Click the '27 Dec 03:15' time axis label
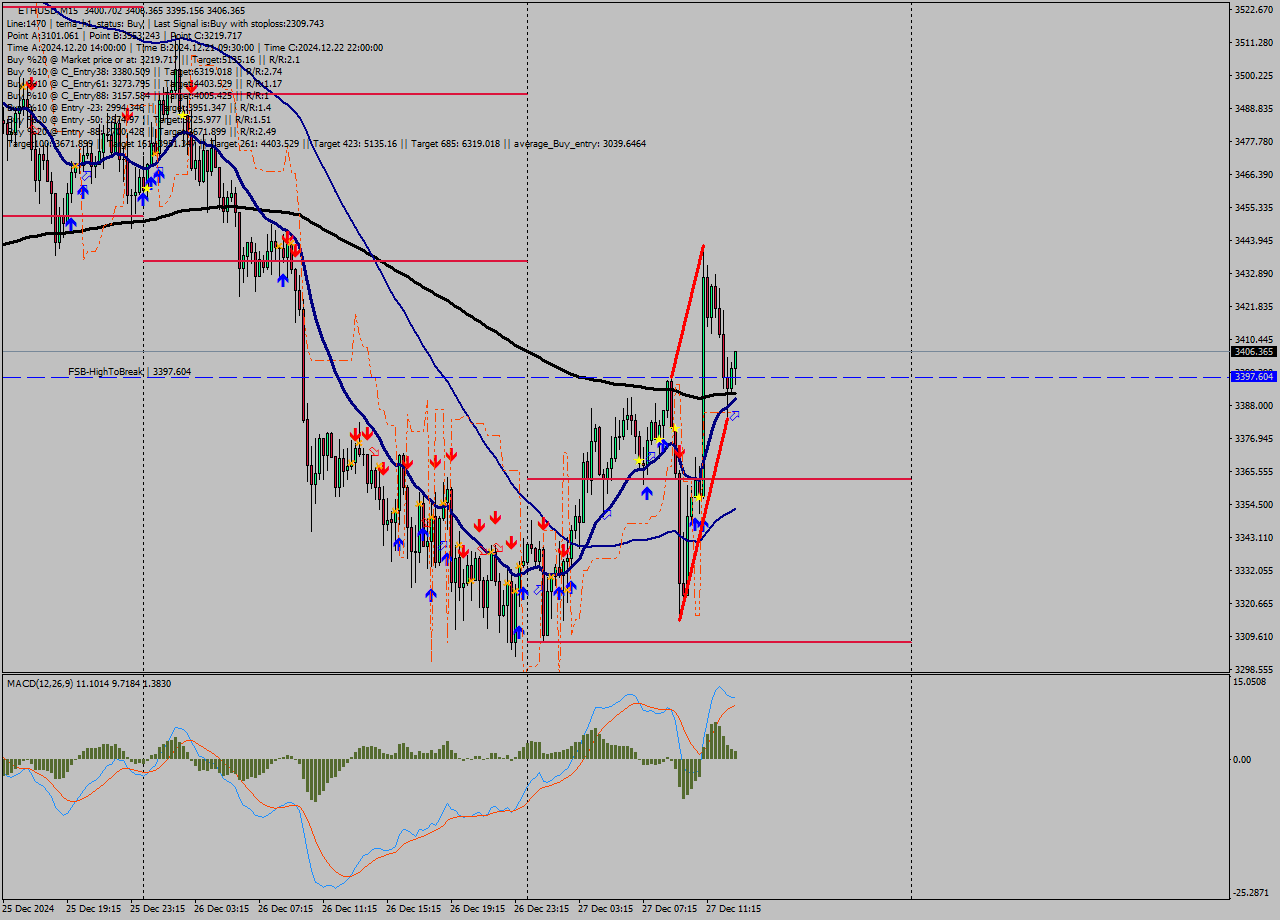Screen dimensions: 1280x920 [606, 910]
